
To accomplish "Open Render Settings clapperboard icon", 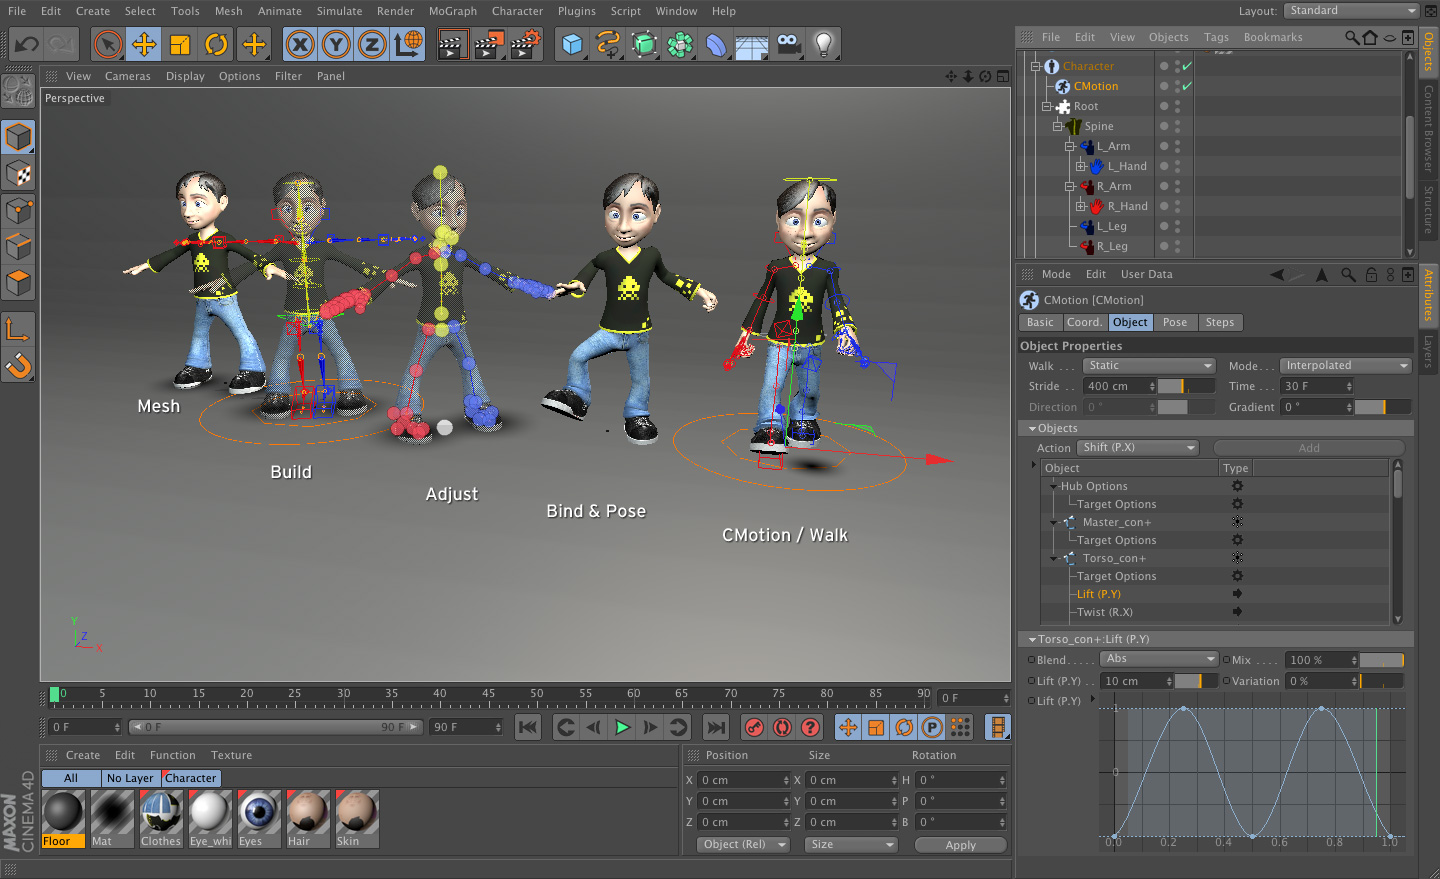I will click(x=525, y=45).
